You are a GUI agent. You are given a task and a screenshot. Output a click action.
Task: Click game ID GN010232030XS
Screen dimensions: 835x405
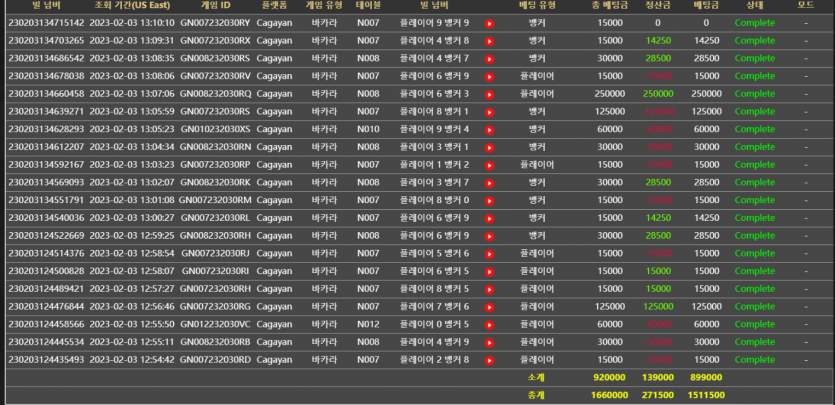tap(215, 129)
